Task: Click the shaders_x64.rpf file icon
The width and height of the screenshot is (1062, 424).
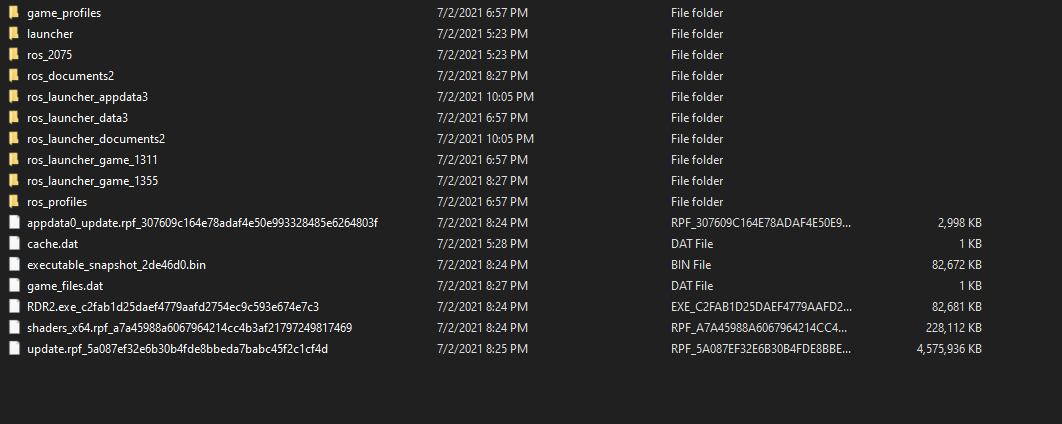Action: pyautogui.click(x=14, y=327)
